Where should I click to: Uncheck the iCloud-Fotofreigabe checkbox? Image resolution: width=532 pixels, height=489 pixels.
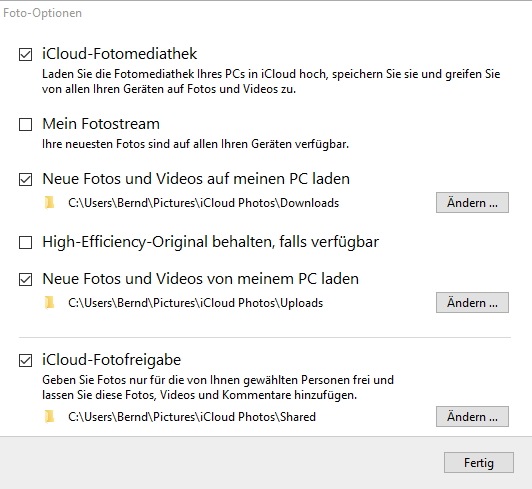click(x=25, y=360)
